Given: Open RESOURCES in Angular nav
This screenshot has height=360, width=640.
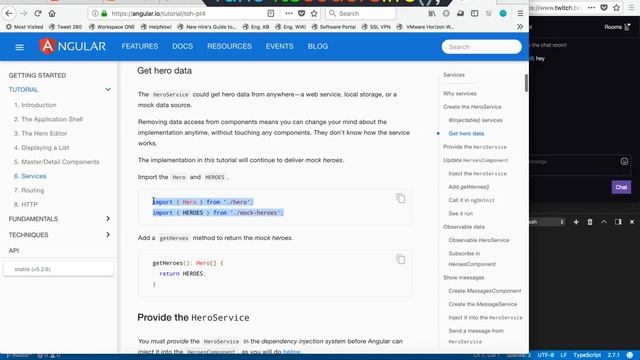Looking at the screenshot, I should [x=229, y=46].
